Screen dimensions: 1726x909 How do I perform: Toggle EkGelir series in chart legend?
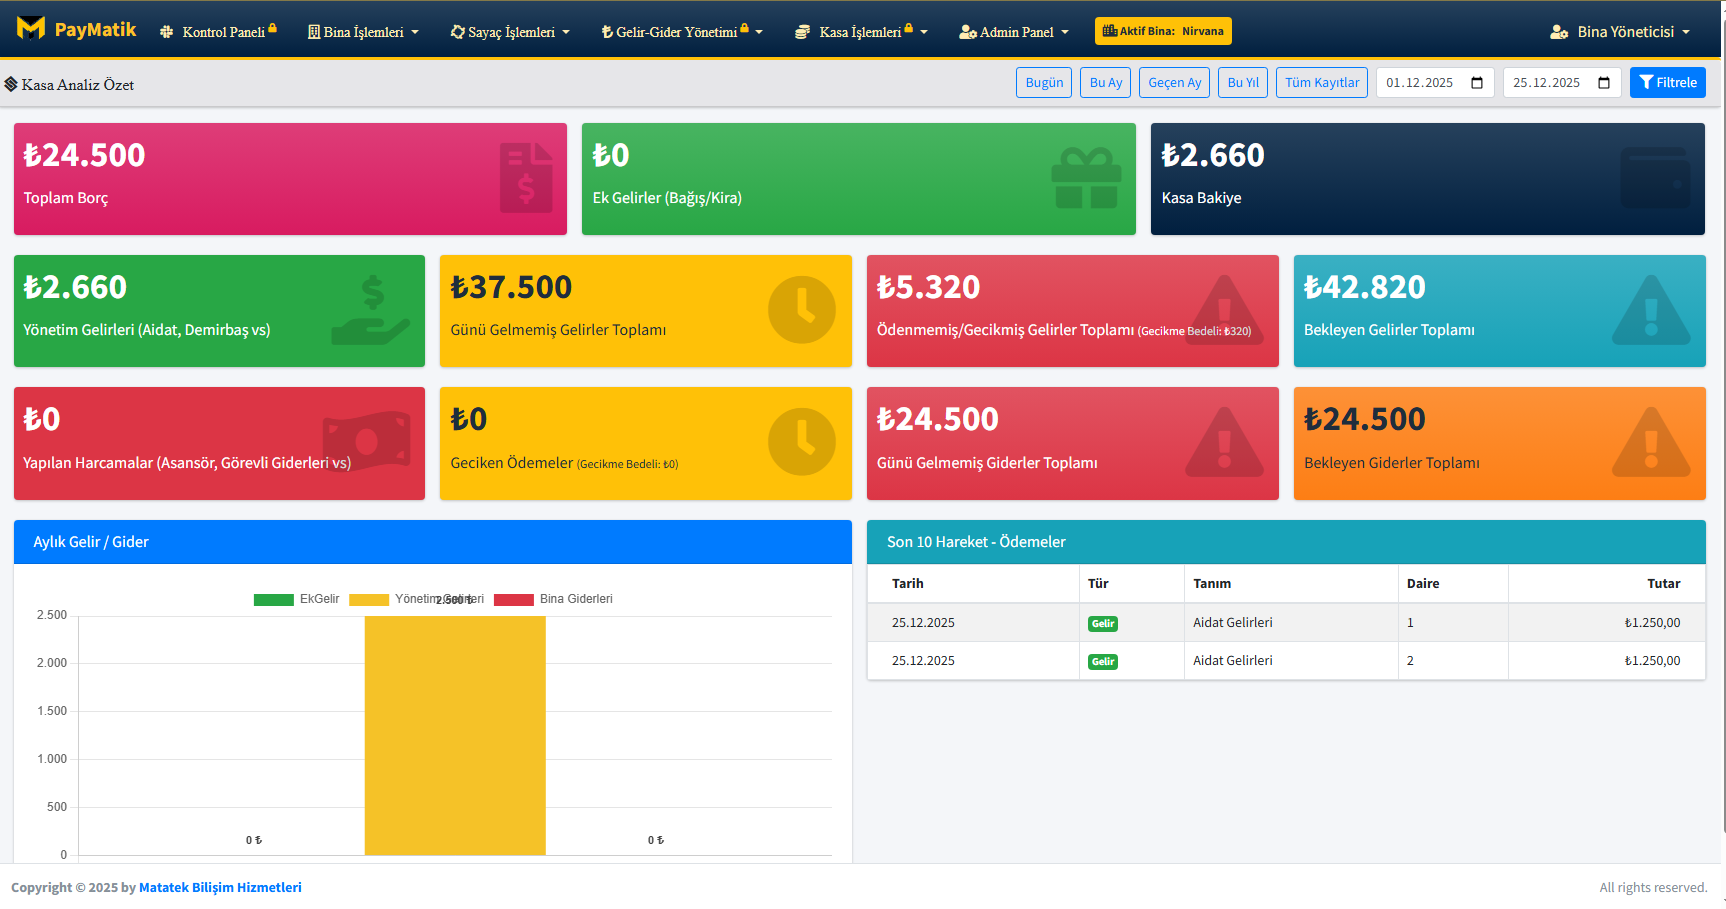coord(297,599)
